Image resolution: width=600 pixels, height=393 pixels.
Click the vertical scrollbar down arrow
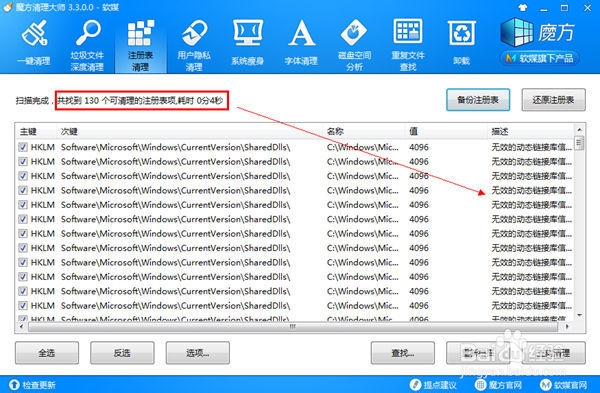pos(579,315)
